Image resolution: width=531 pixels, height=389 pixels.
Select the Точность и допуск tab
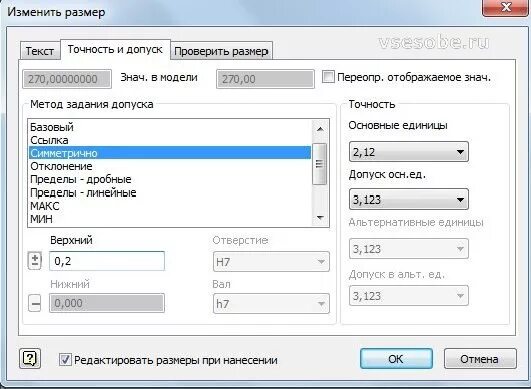click(115, 49)
